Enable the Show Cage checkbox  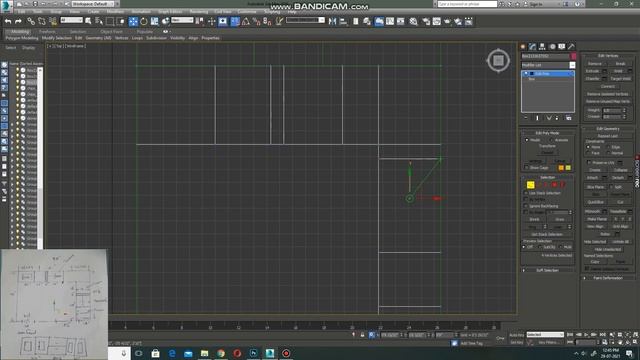[x=527, y=168]
